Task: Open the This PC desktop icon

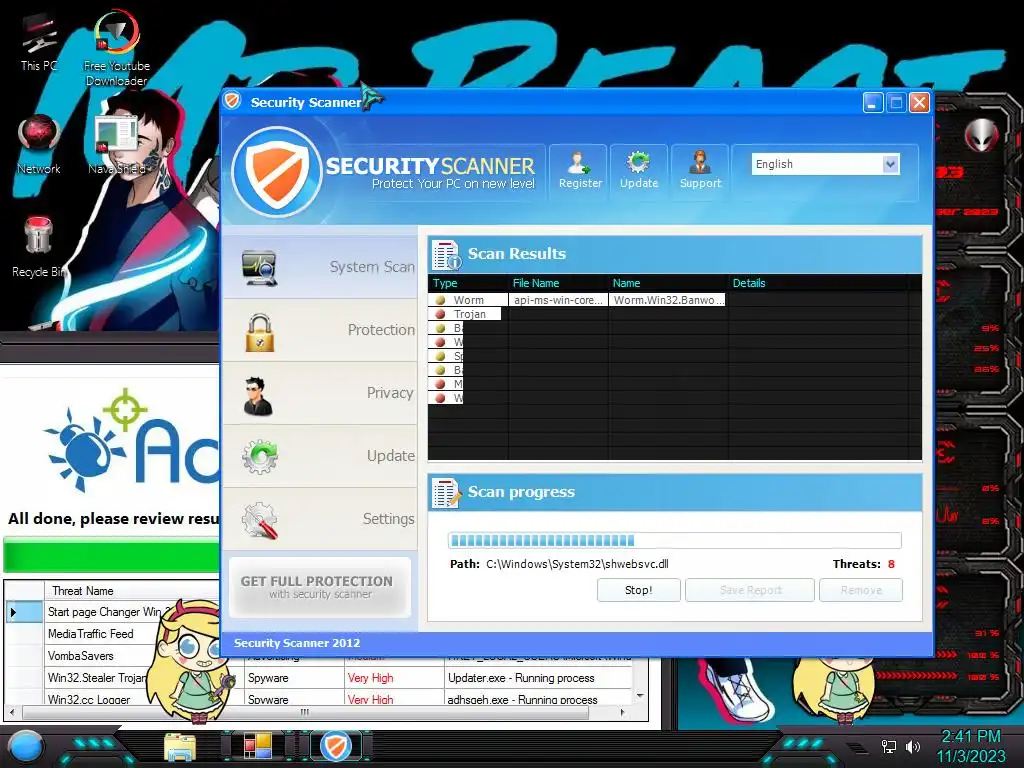Action: [x=39, y=42]
